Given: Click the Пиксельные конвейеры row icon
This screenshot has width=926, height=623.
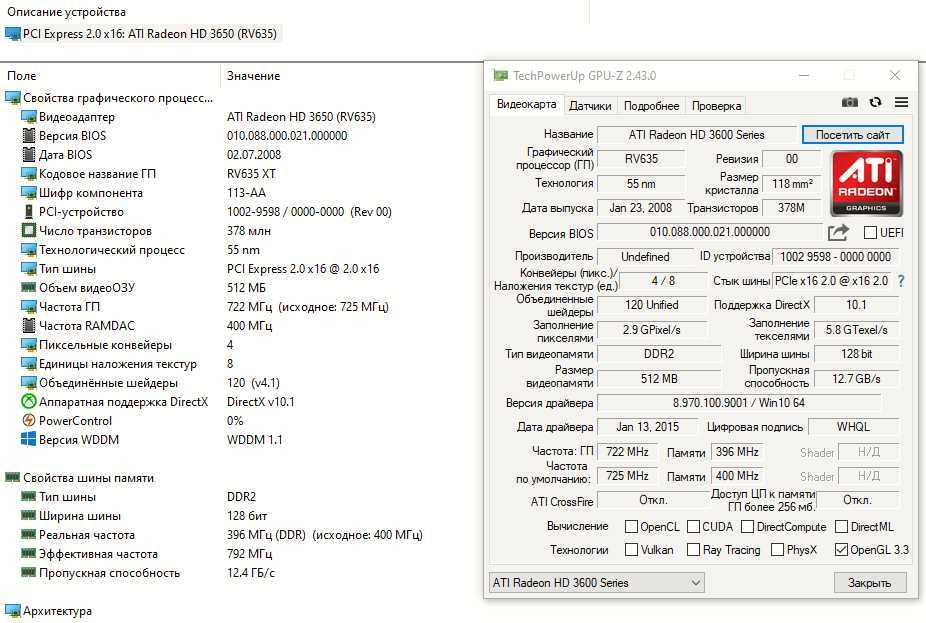Looking at the screenshot, I should tap(28, 344).
